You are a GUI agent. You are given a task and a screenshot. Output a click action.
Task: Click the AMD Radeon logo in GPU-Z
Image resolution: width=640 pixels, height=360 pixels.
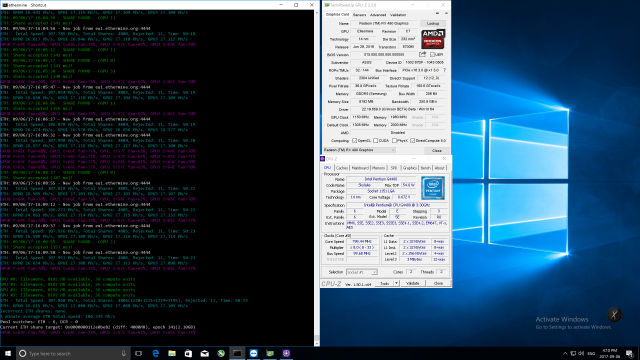click(x=433, y=39)
